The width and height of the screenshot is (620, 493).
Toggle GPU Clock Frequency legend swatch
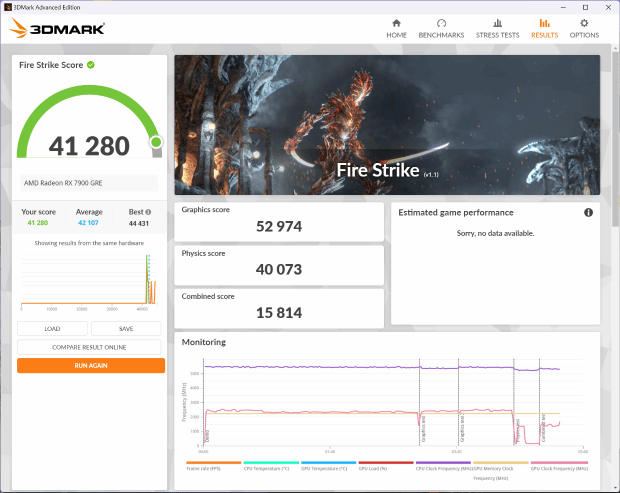pos(559,463)
